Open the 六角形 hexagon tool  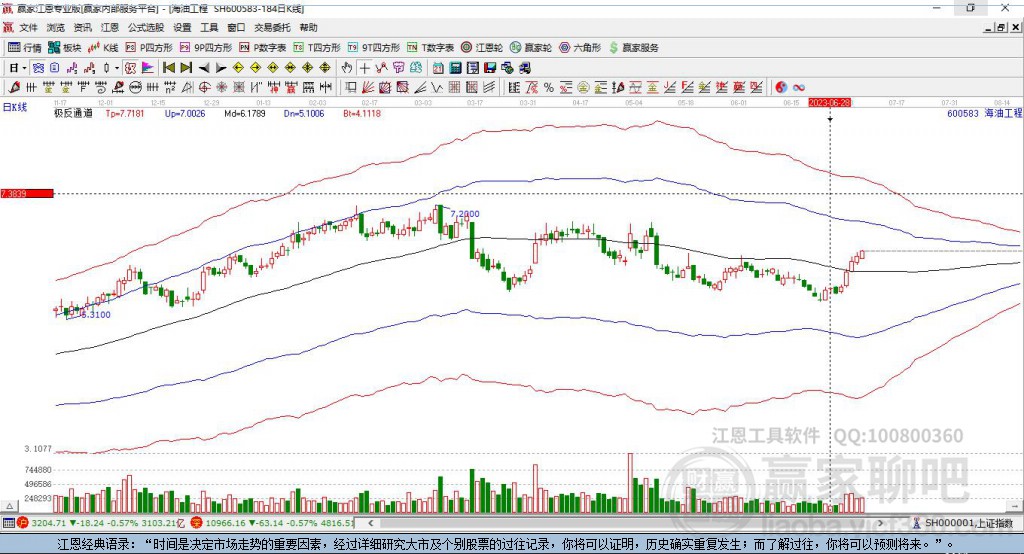point(580,48)
